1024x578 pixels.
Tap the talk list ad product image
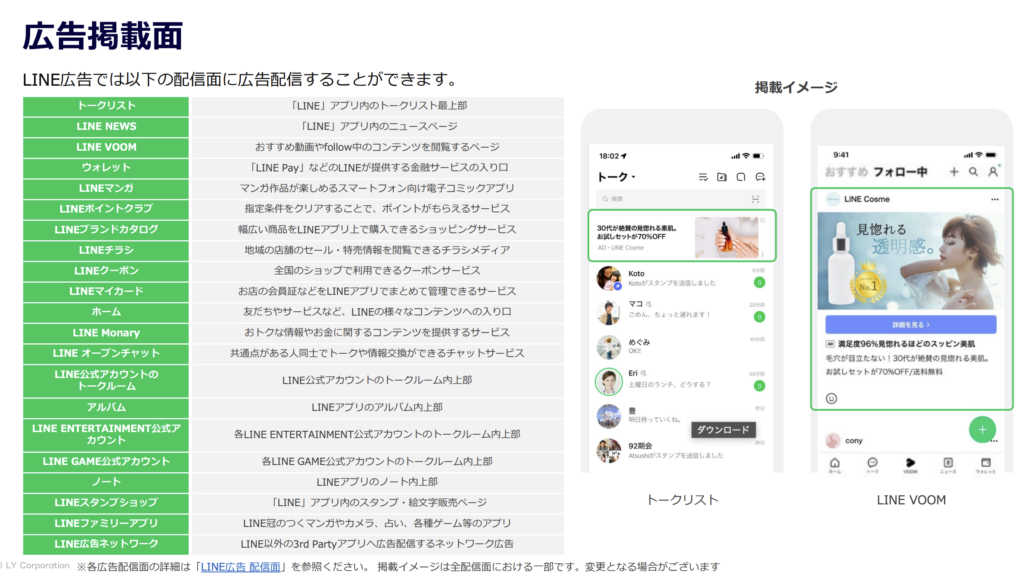[x=726, y=237]
